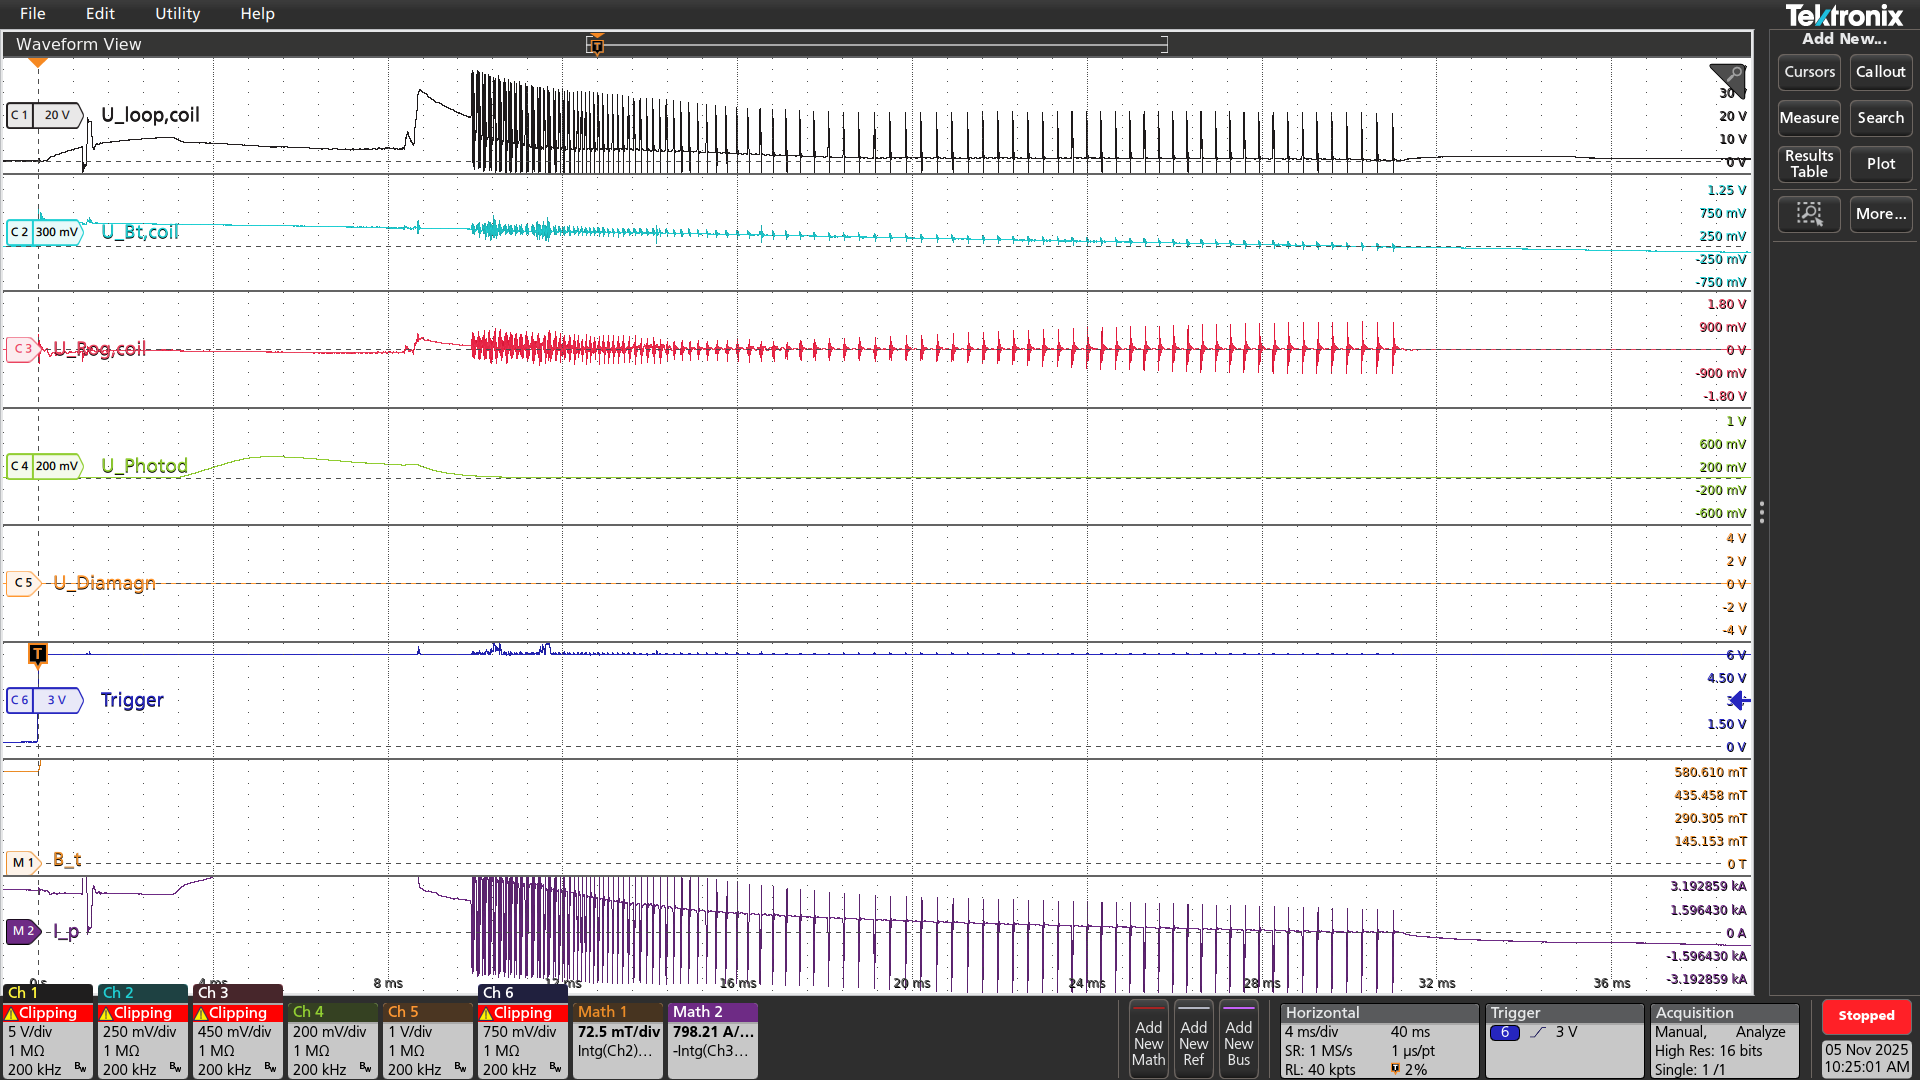Screen dimensions: 1920x1080
Task: Open the More... dropdown
Action: pyautogui.click(x=1880, y=214)
